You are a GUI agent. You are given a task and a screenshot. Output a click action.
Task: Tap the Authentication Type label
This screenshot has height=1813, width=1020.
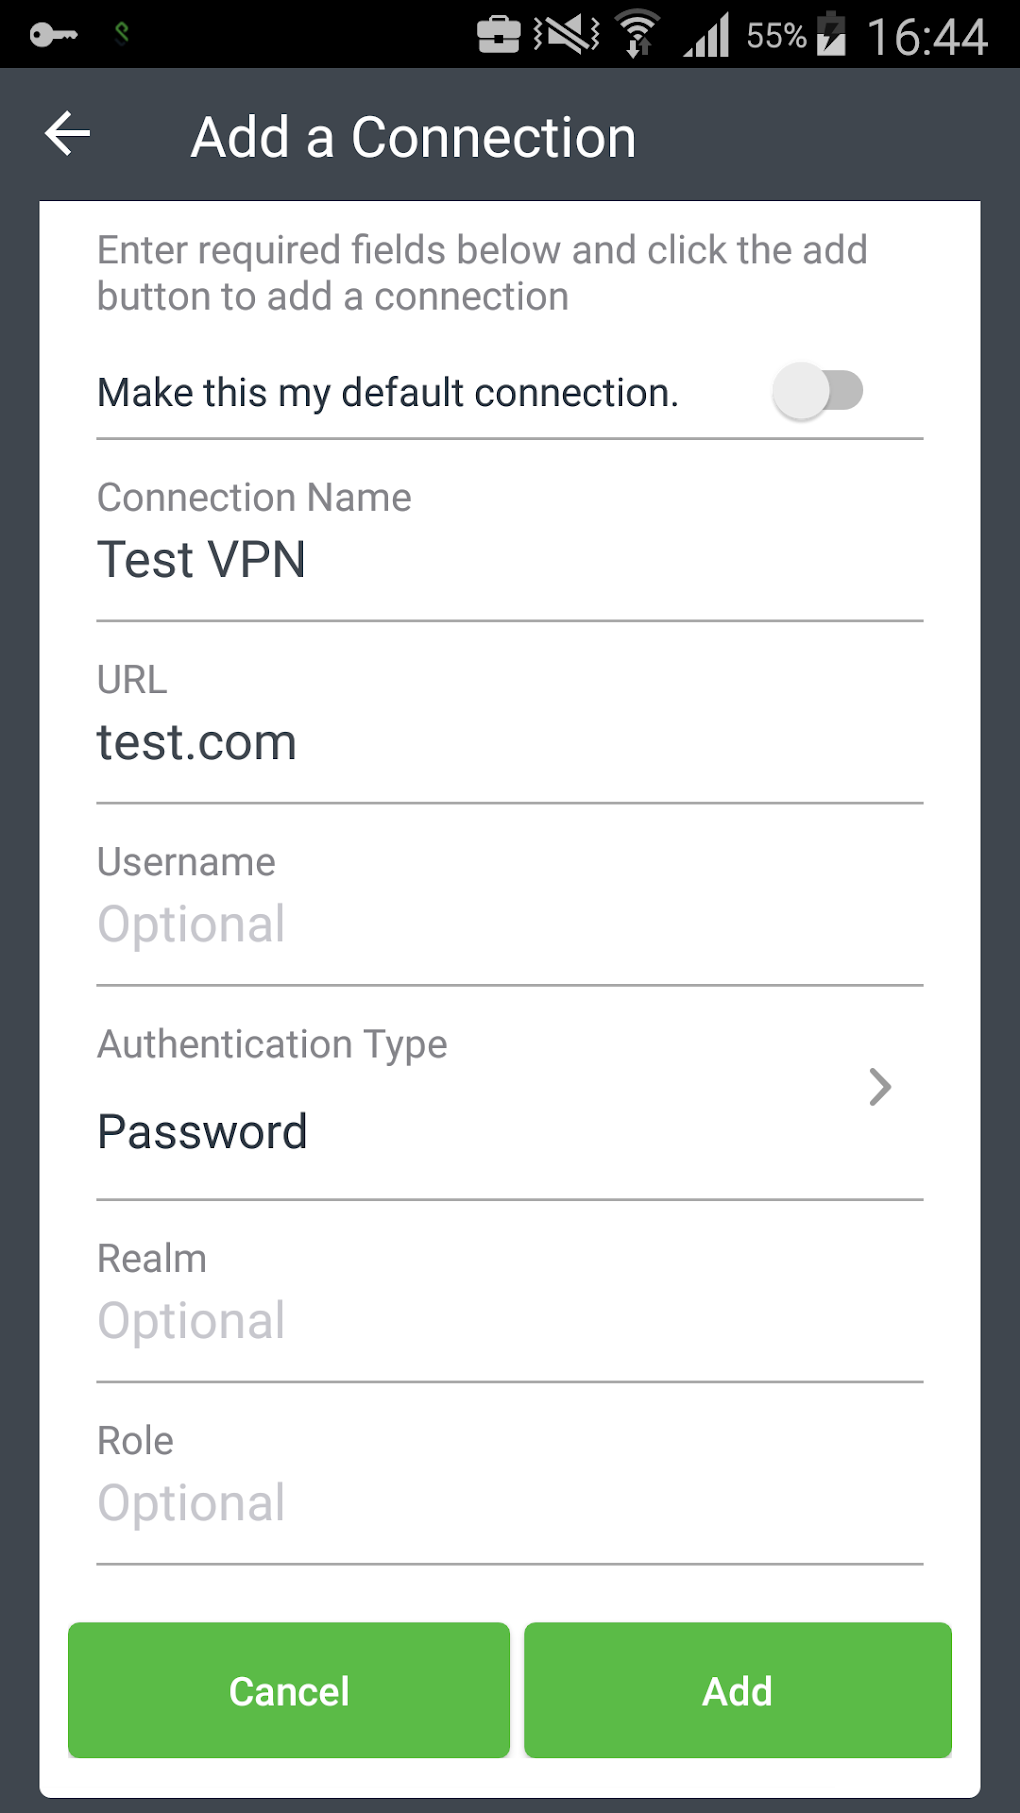(272, 1045)
